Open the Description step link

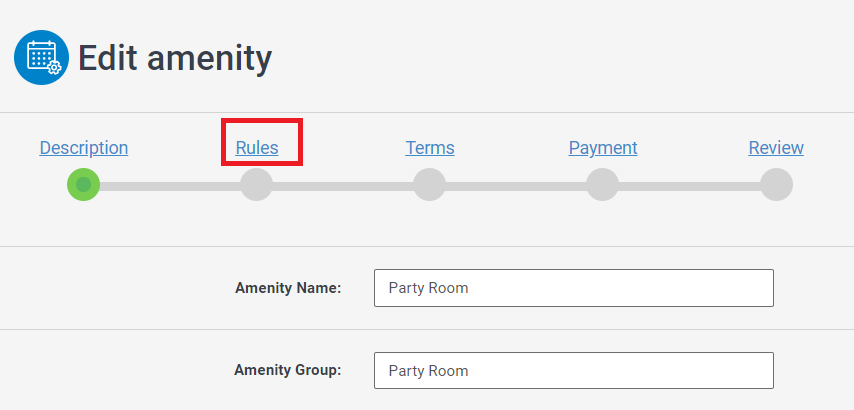[84, 148]
